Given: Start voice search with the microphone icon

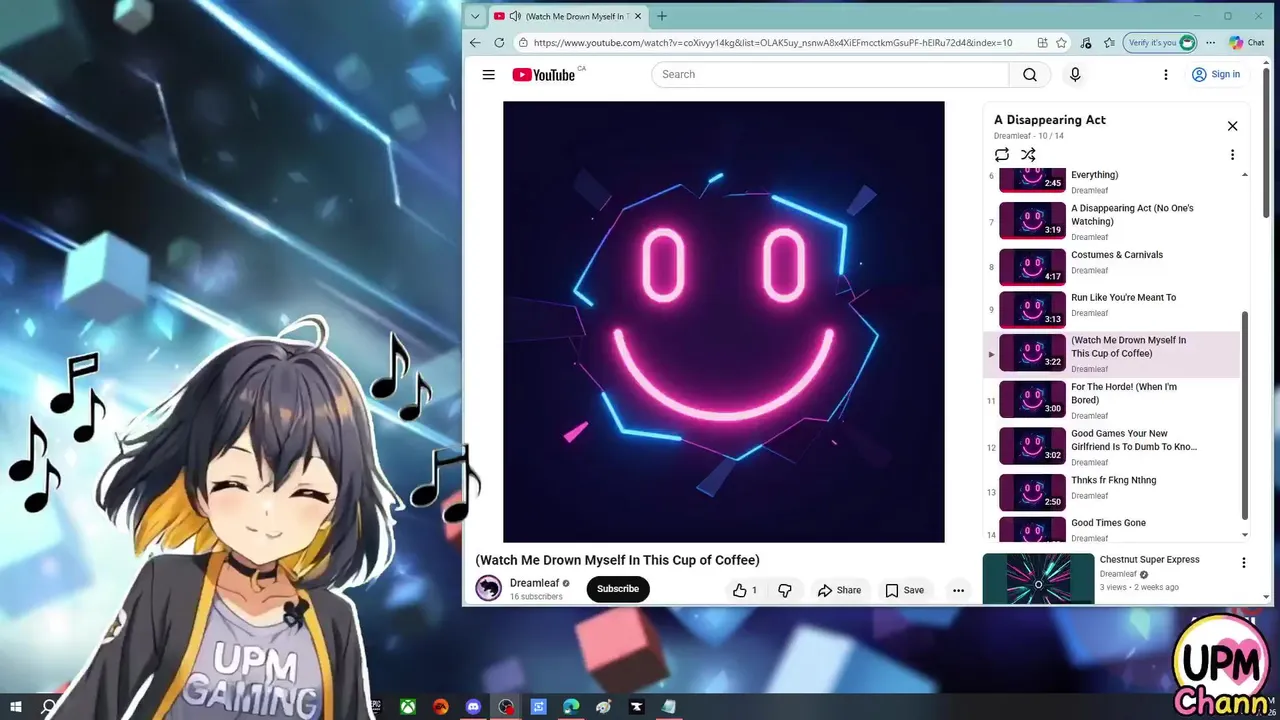Looking at the screenshot, I should point(1075,75).
